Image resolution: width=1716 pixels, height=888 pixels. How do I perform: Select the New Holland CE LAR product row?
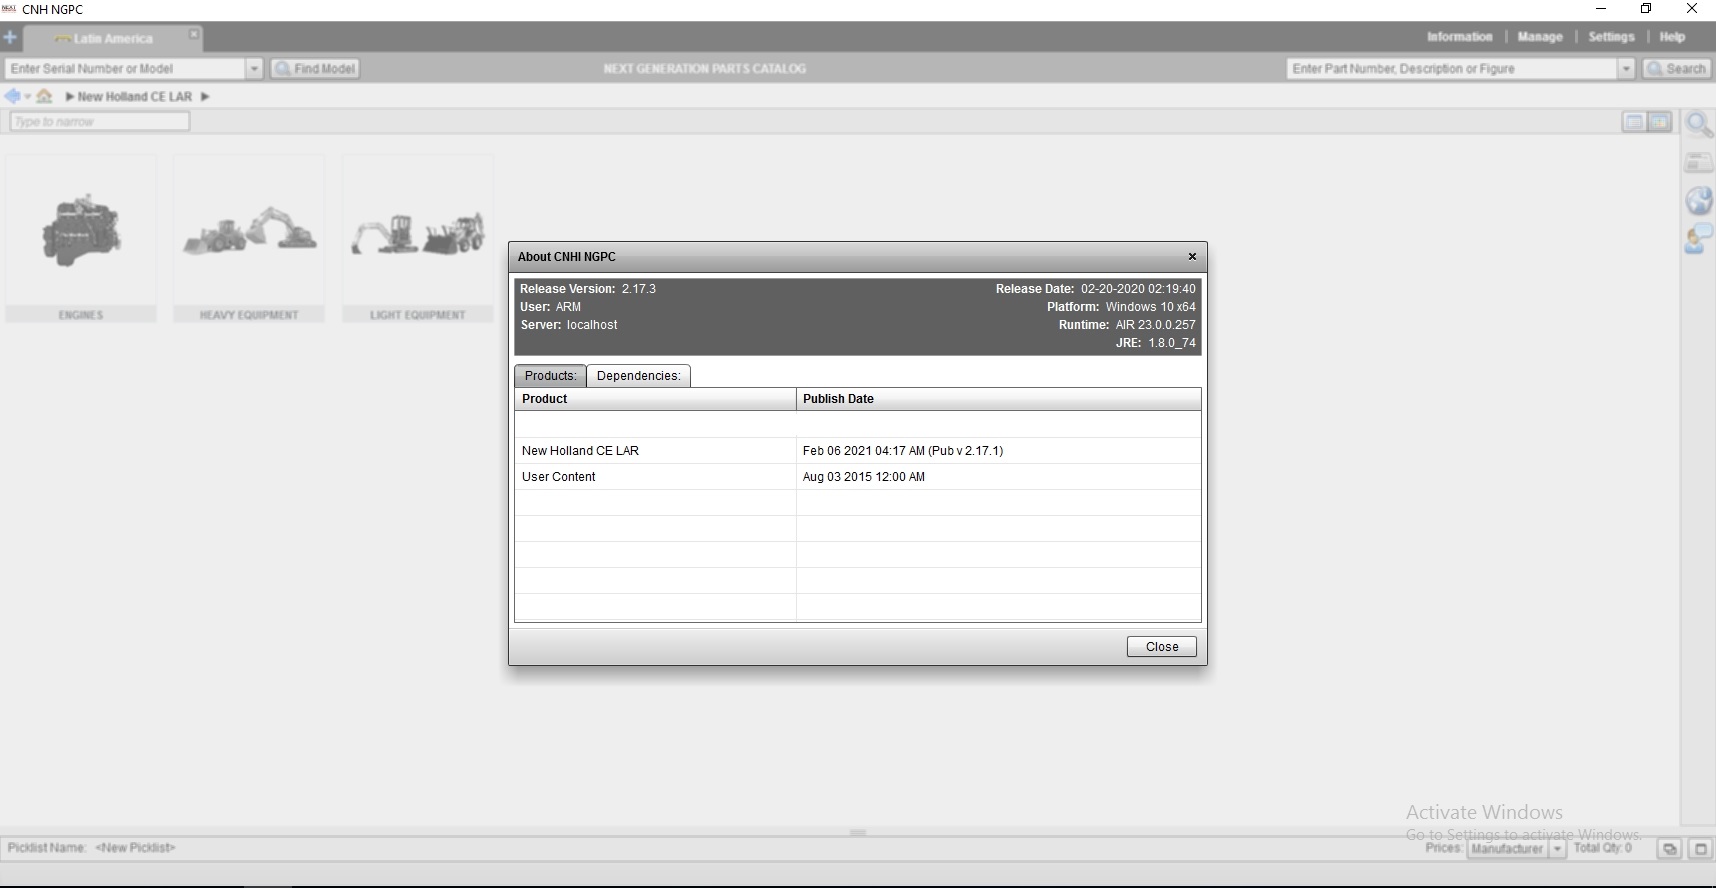click(858, 451)
